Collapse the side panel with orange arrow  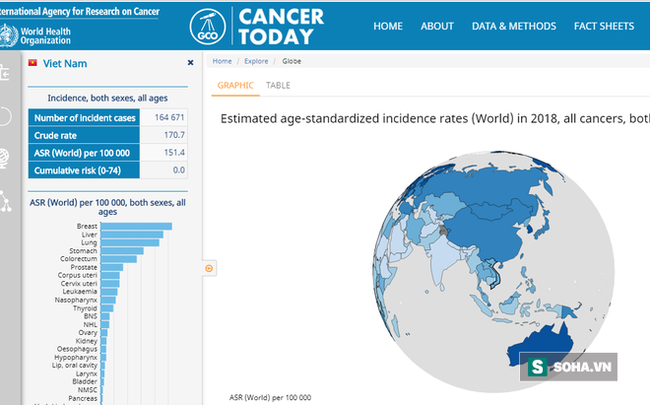click(209, 268)
